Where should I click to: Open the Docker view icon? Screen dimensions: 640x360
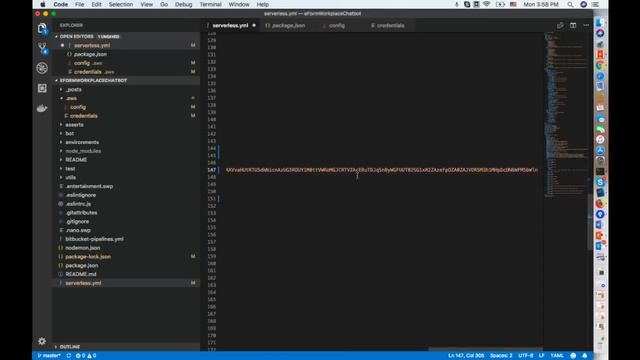(42, 108)
